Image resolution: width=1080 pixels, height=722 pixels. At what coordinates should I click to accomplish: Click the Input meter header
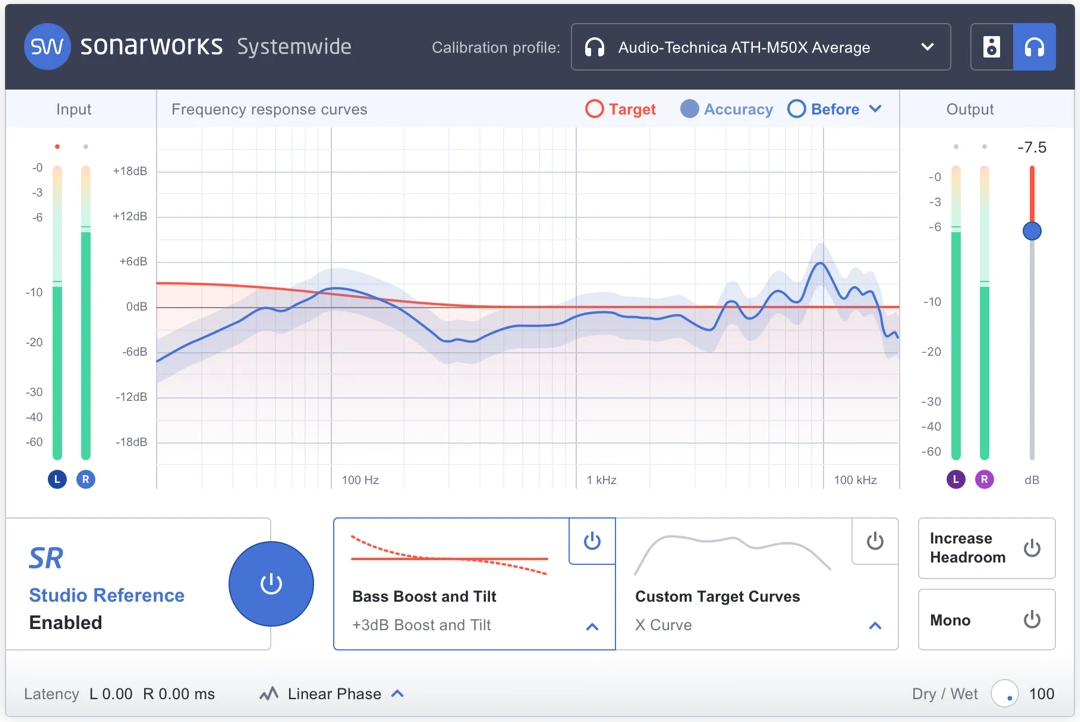click(74, 109)
